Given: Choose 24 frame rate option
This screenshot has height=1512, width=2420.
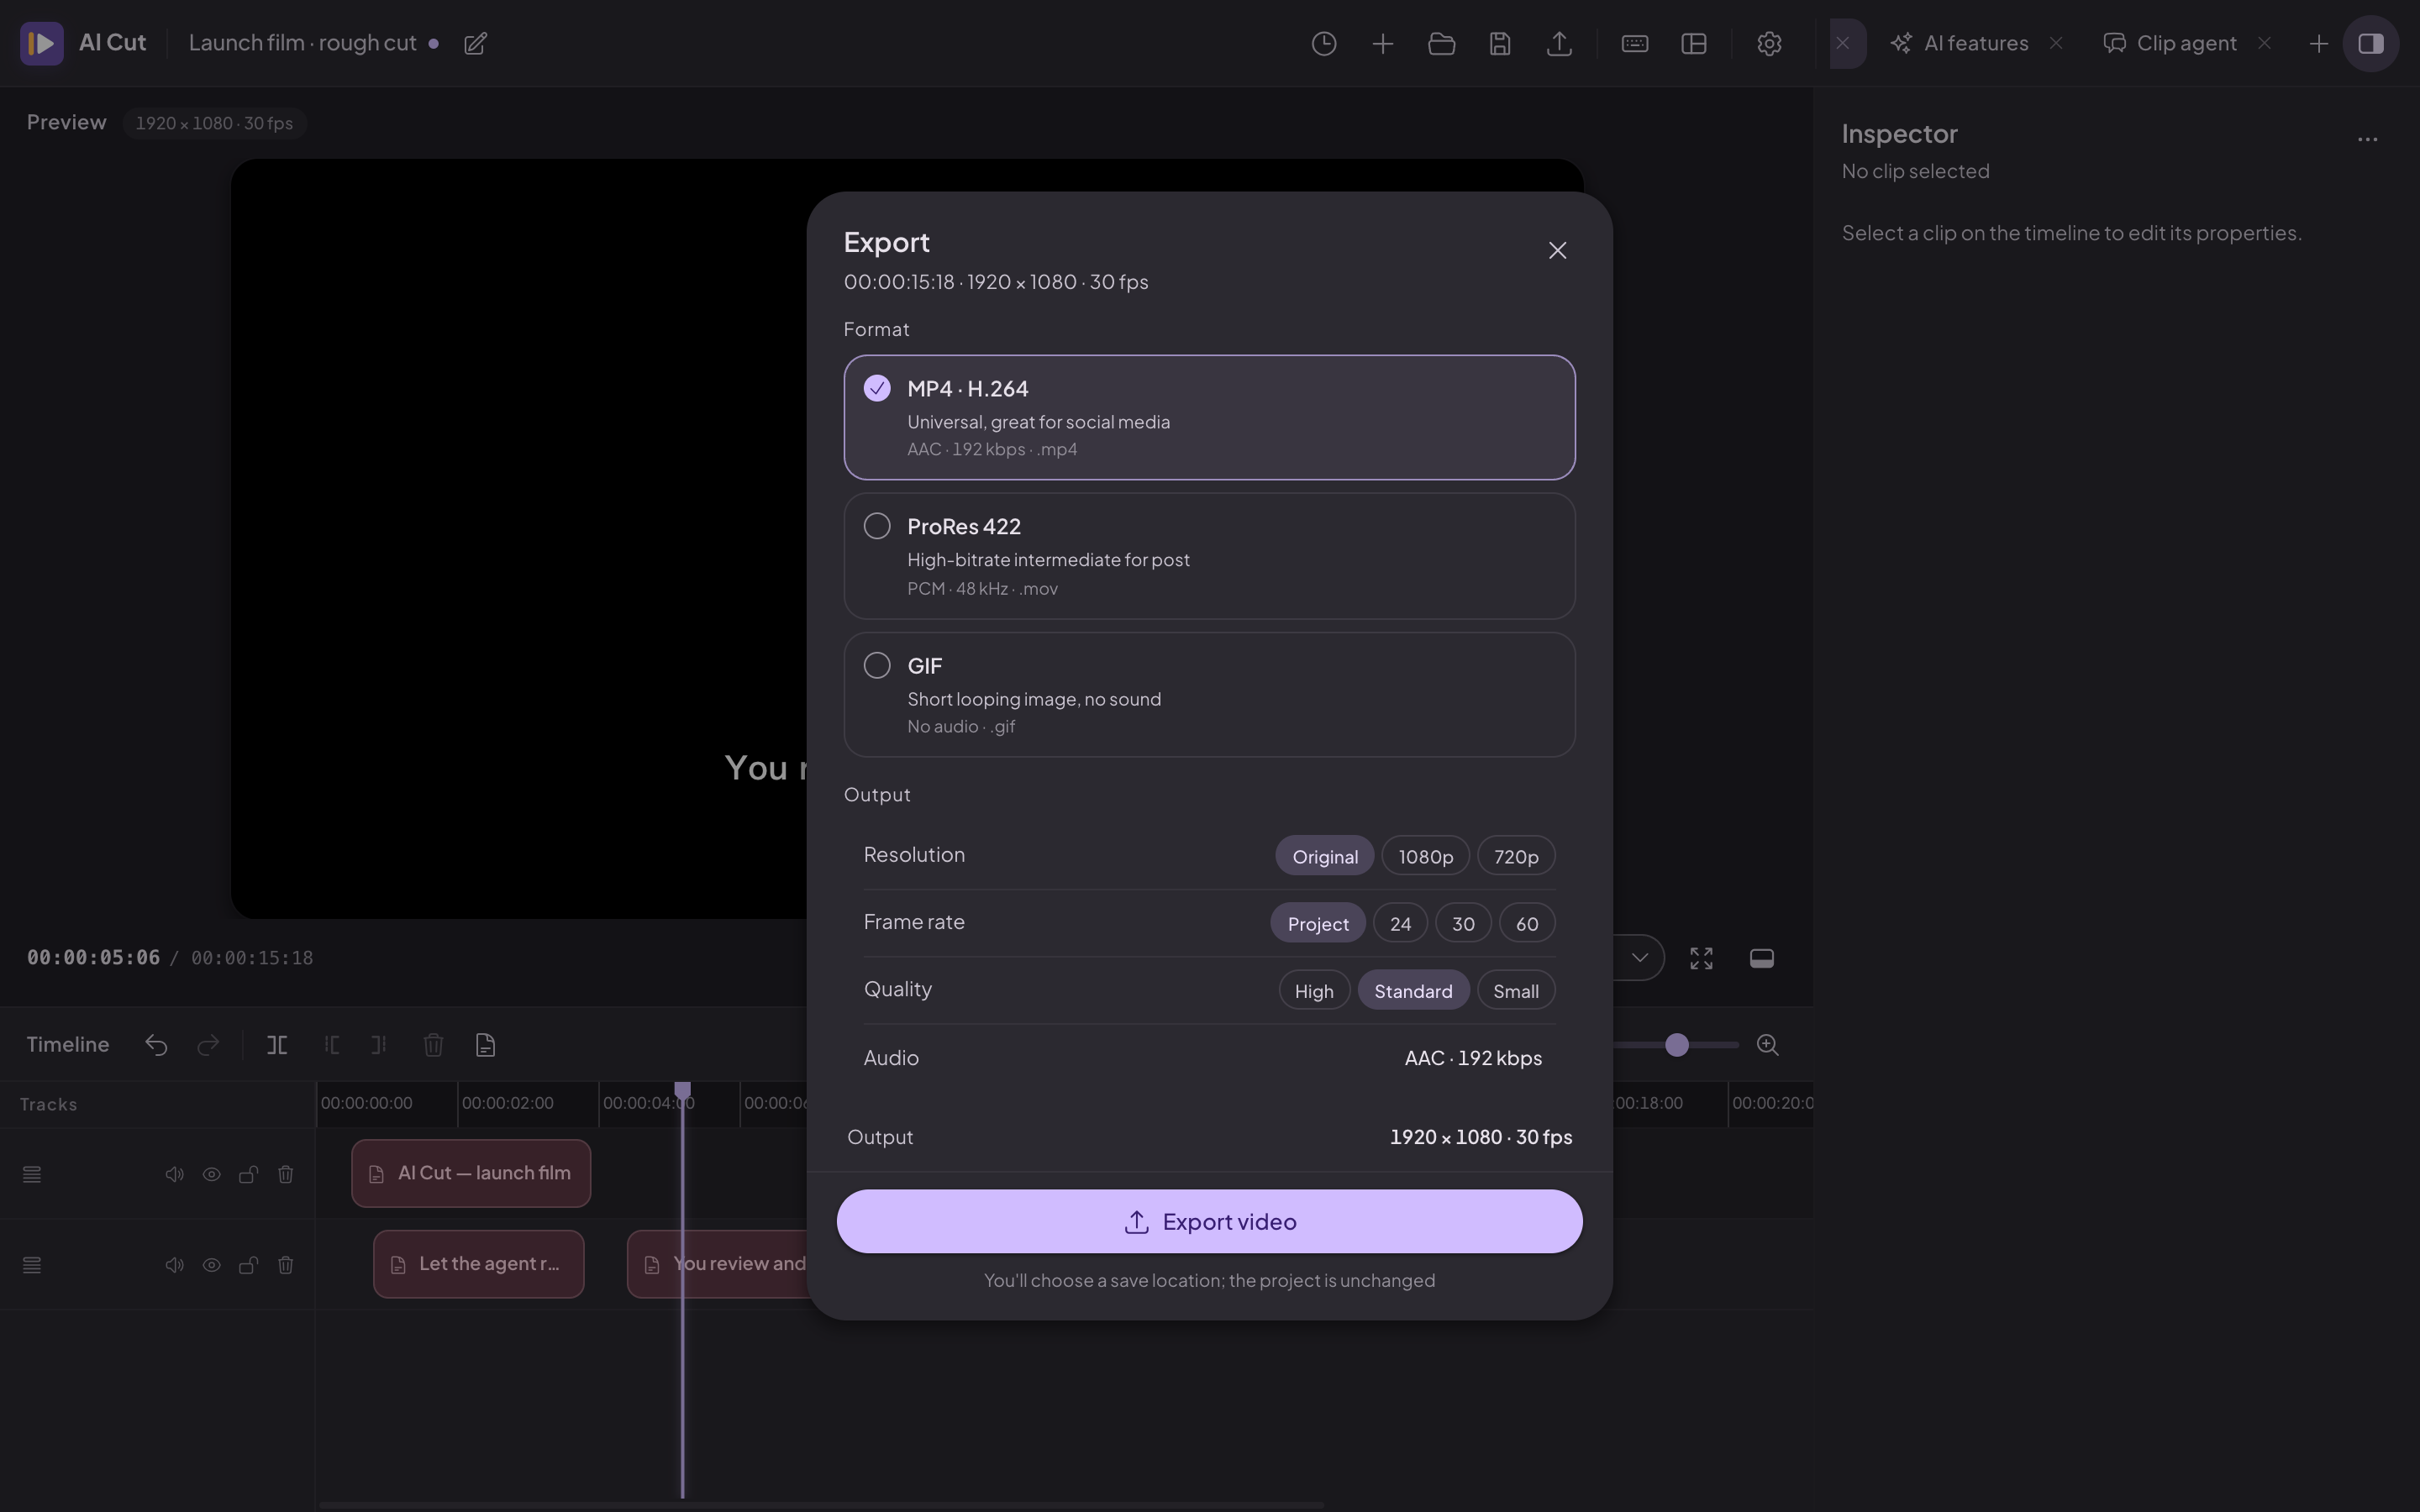Looking at the screenshot, I should pos(1400,923).
